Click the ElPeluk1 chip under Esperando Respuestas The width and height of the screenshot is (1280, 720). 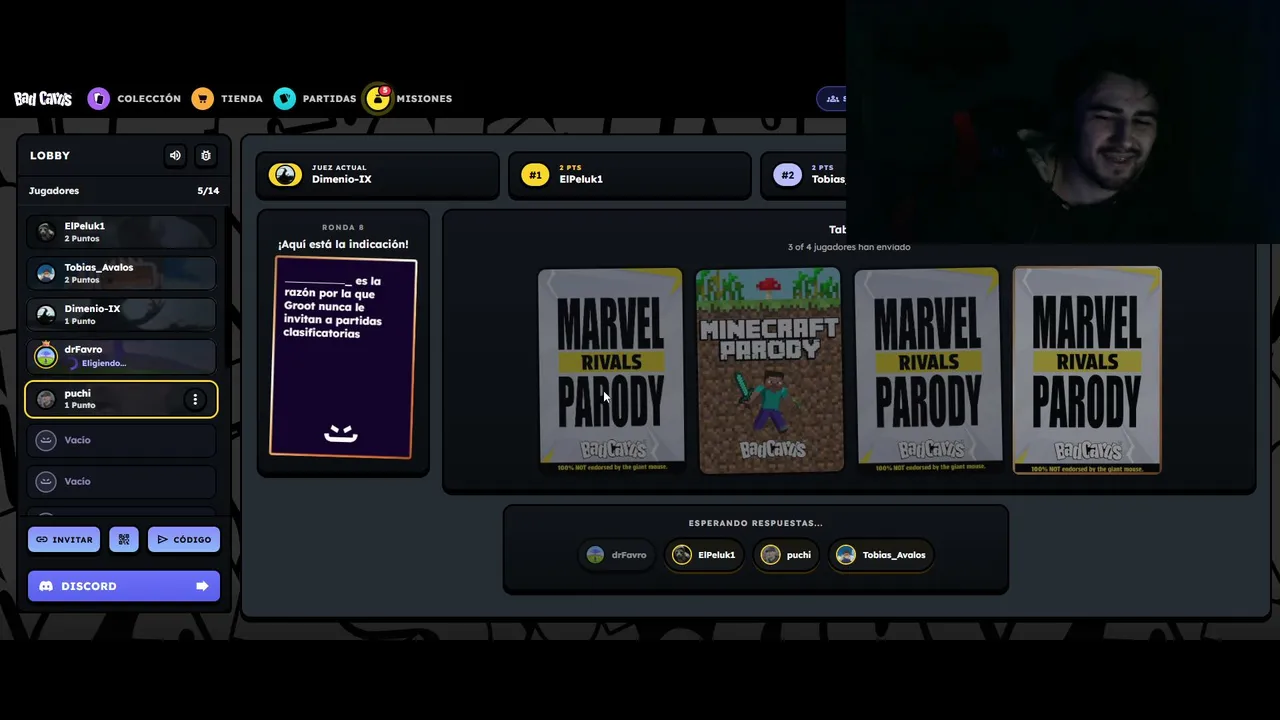tap(704, 555)
